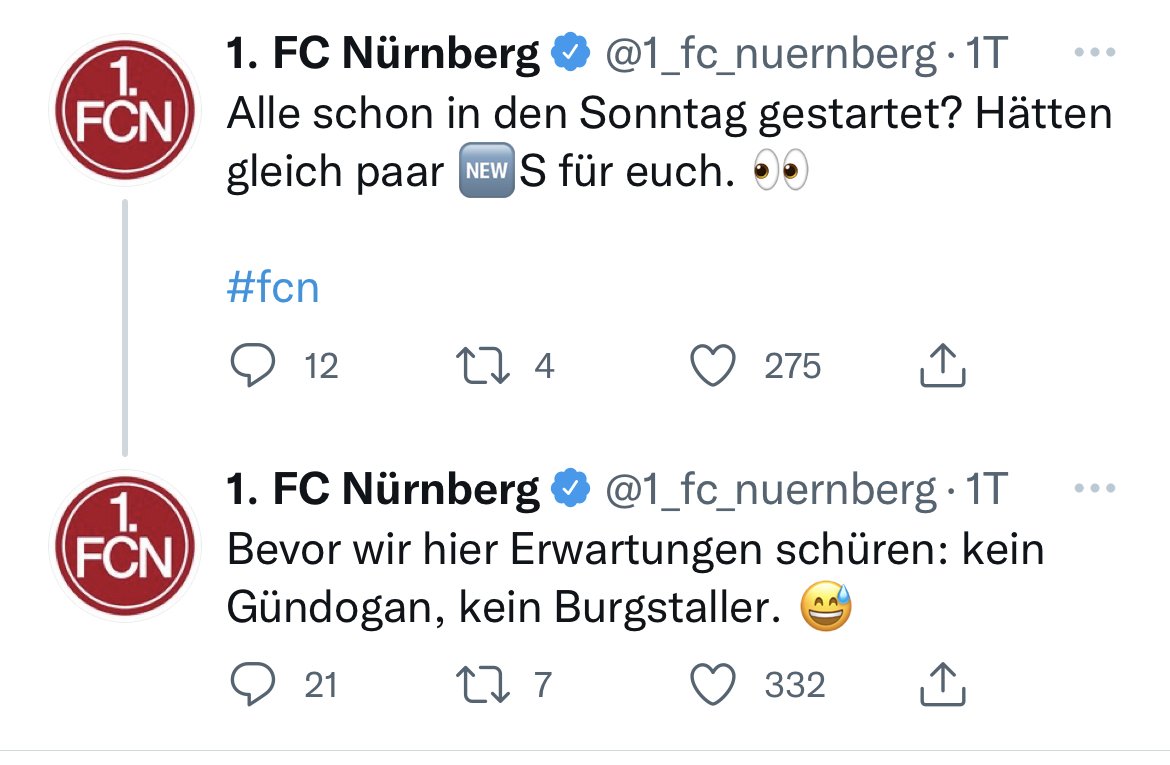
Task: Open the 1T timestamp of second tweet
Action: tap(987, 489)
